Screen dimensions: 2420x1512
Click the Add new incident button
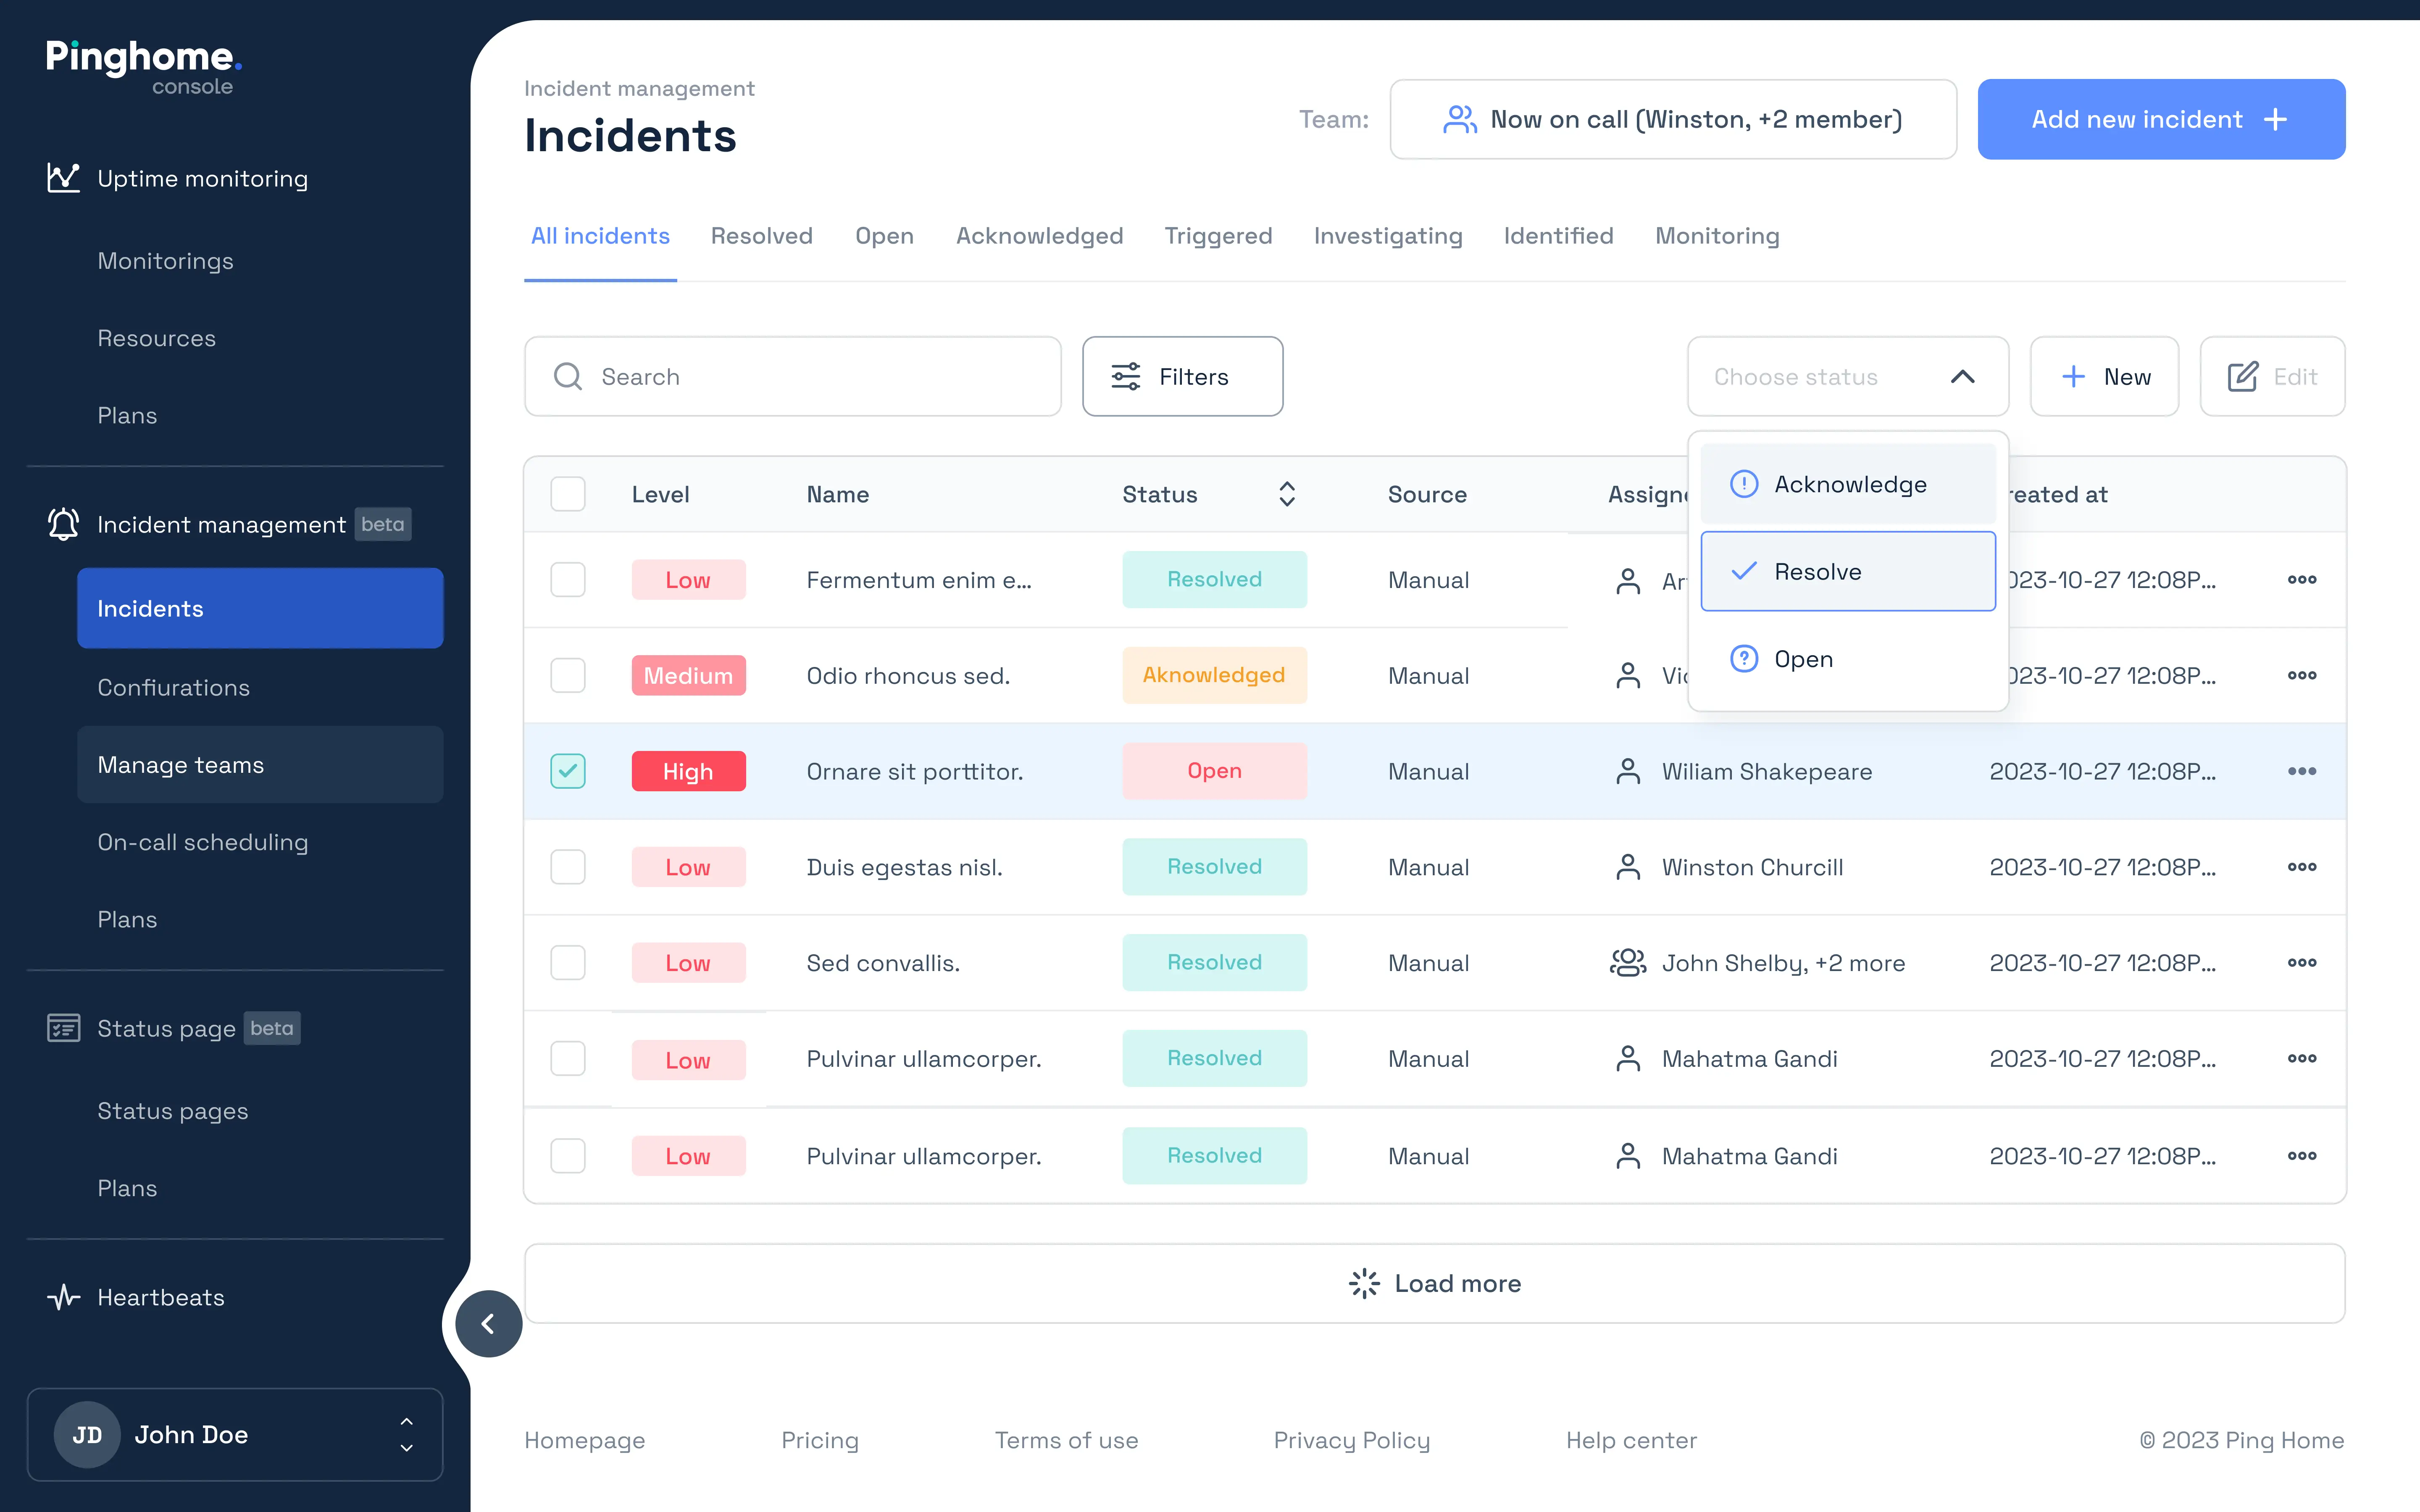tap(2160, 119)
